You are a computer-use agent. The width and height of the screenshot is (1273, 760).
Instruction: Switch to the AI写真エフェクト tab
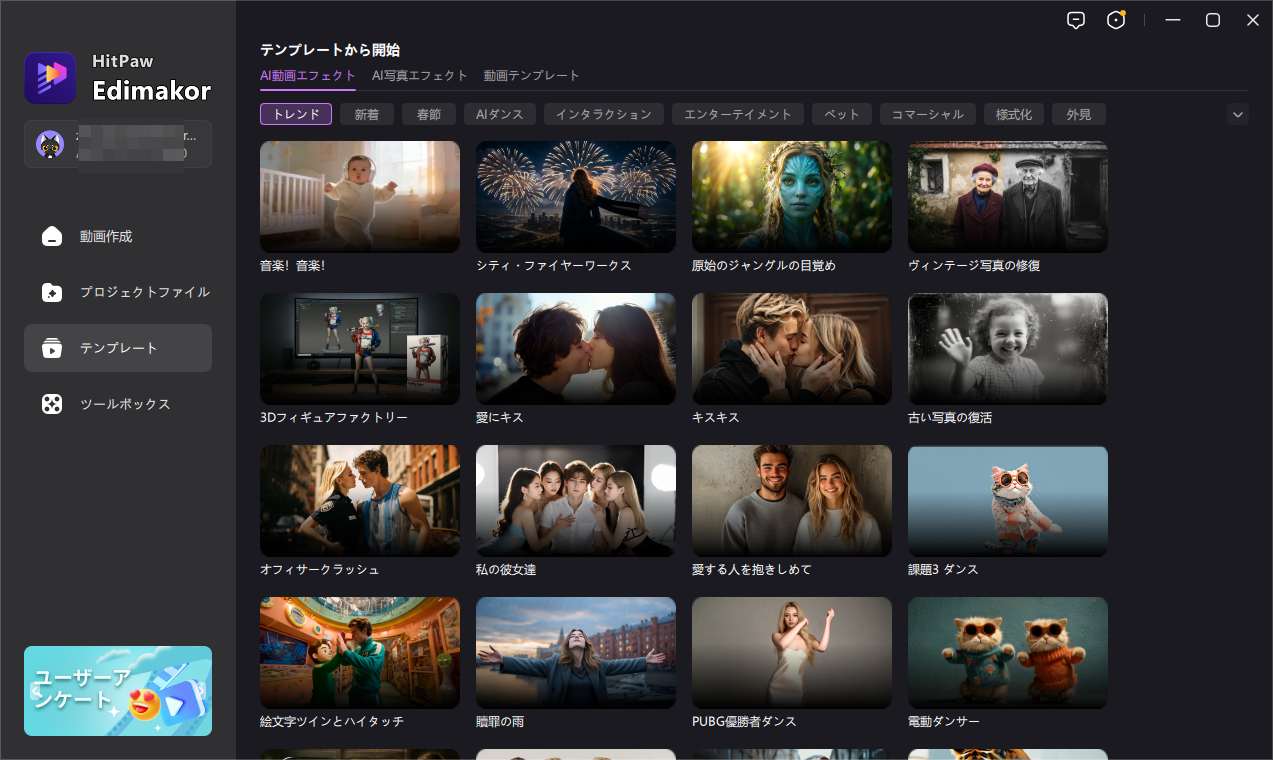click(x=420, y=75)
